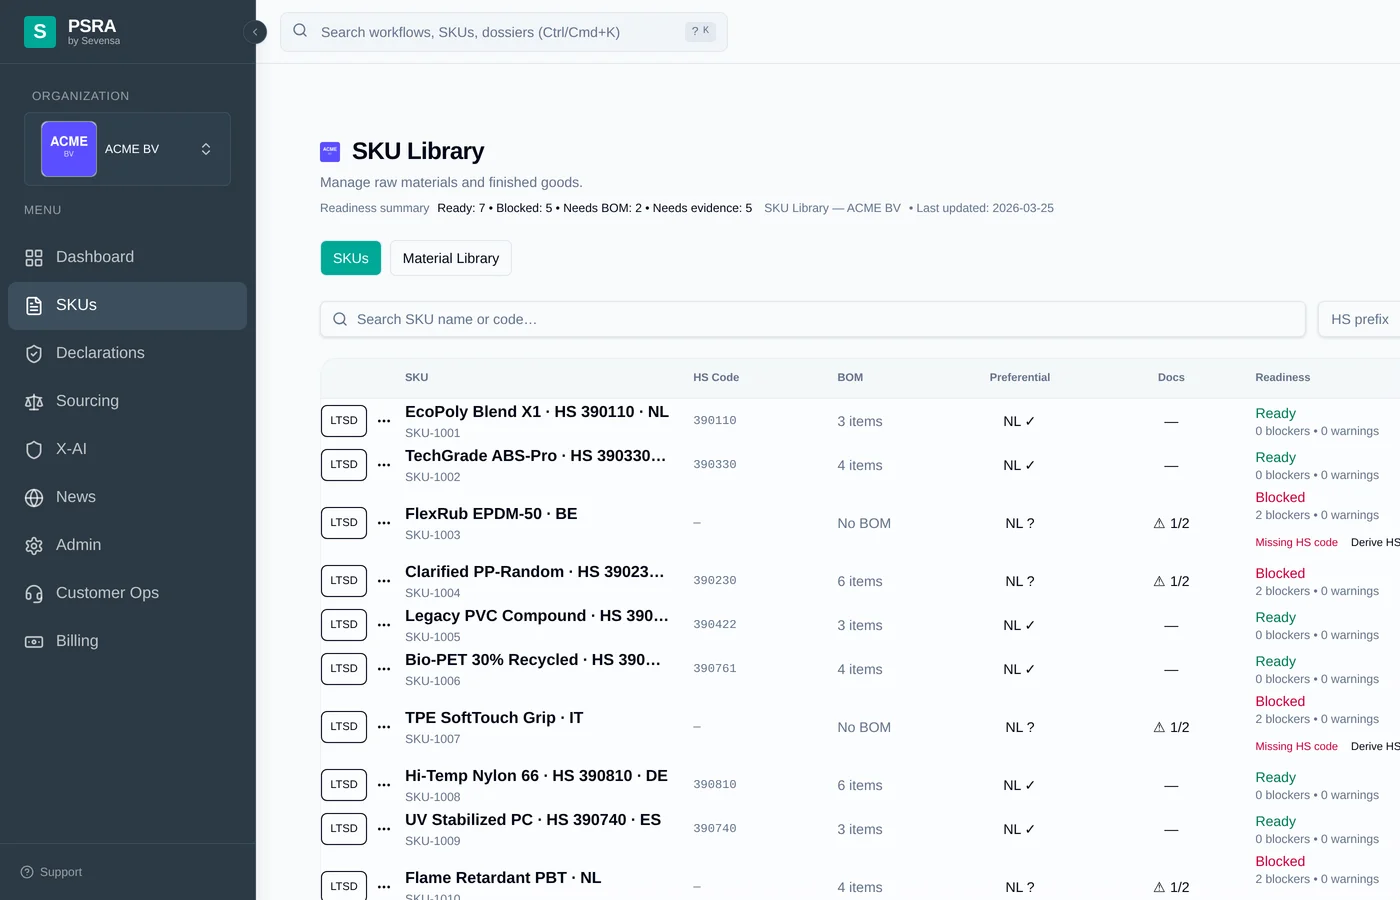Screen dimensions: 1400x900
Task: Open Admin settings via its sidebar icon
Action: [x=33, y=545]
